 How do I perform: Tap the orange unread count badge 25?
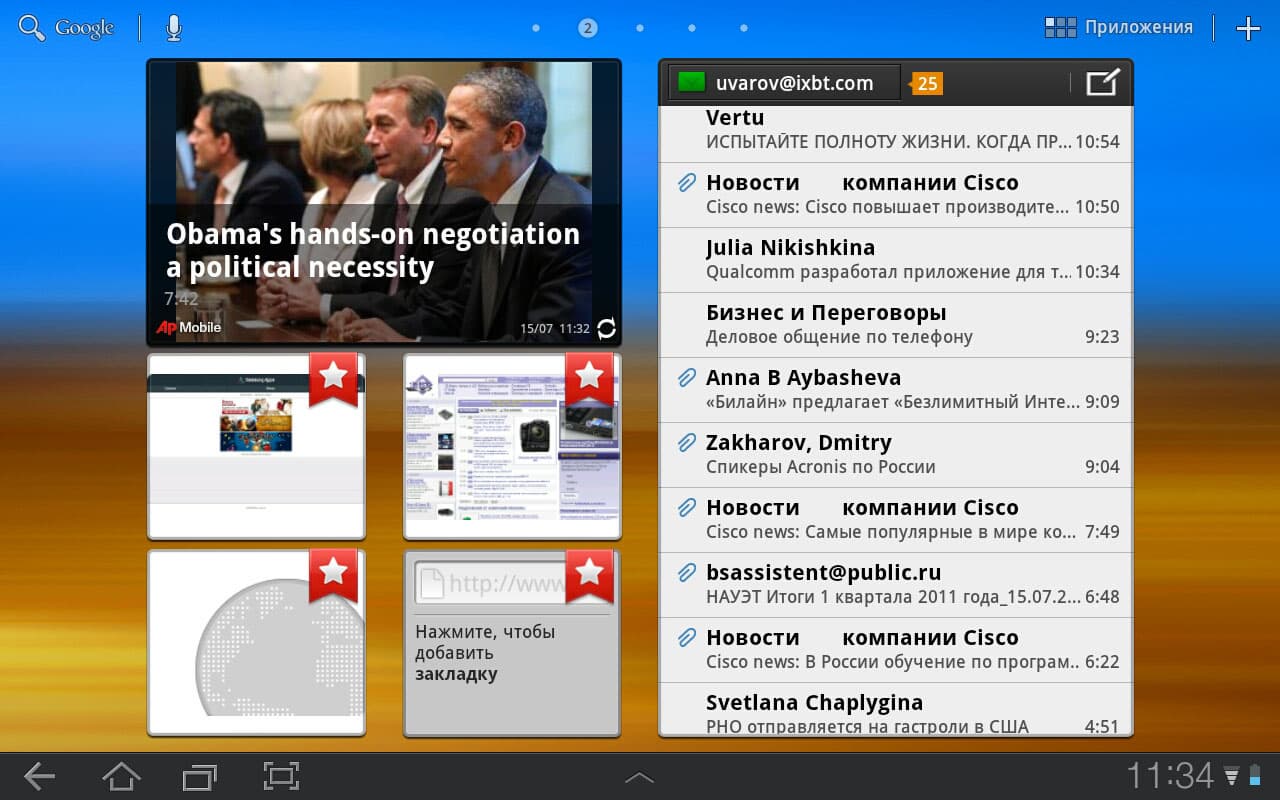pos(927,84)
